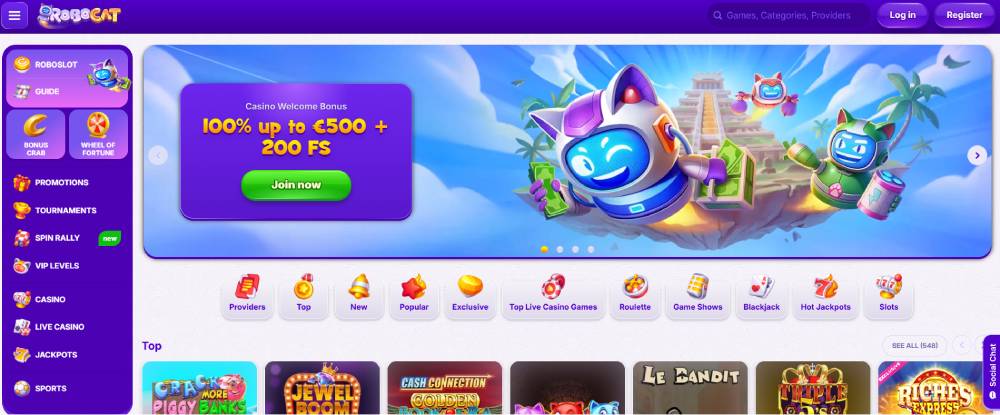
Task: Open the Bonus Crab tile
Action: click(36, 134)
